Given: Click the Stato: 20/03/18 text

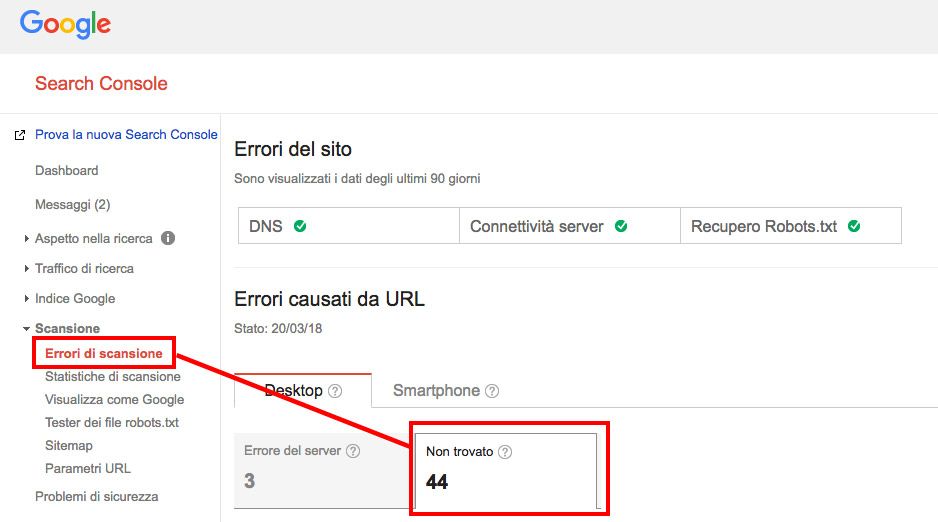Looking at the screenshot, I should pyautogui.click(x=278, y=328).
